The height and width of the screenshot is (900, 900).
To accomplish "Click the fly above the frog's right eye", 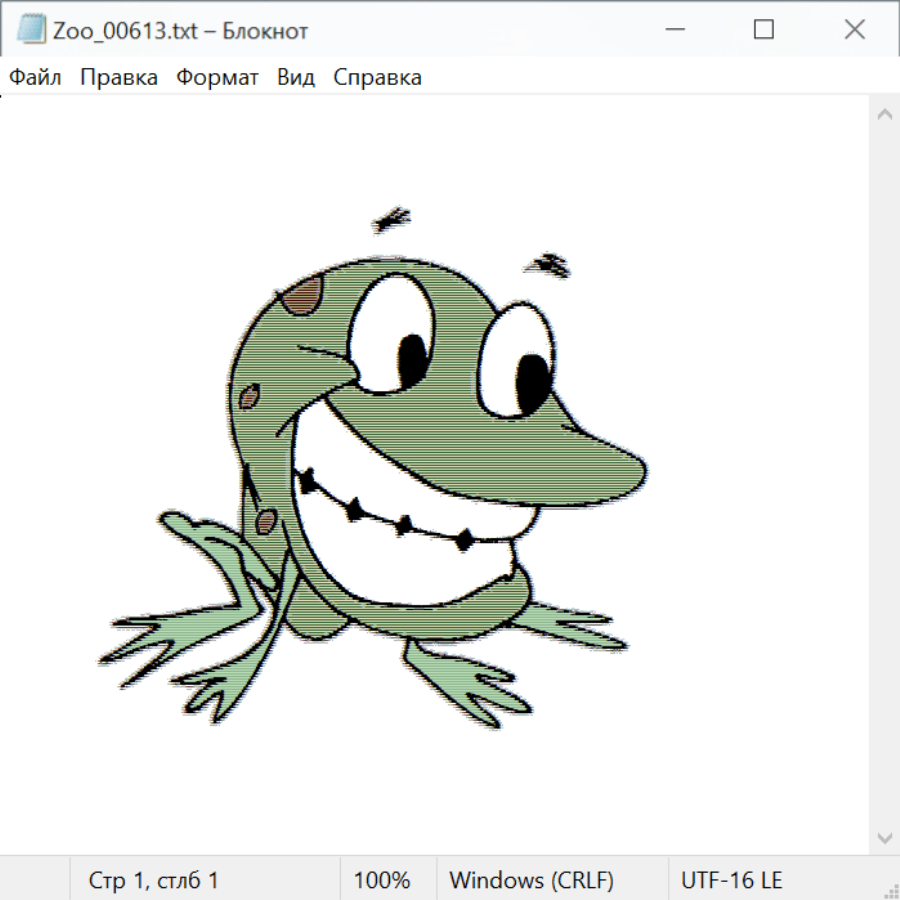I will point(549,264).
